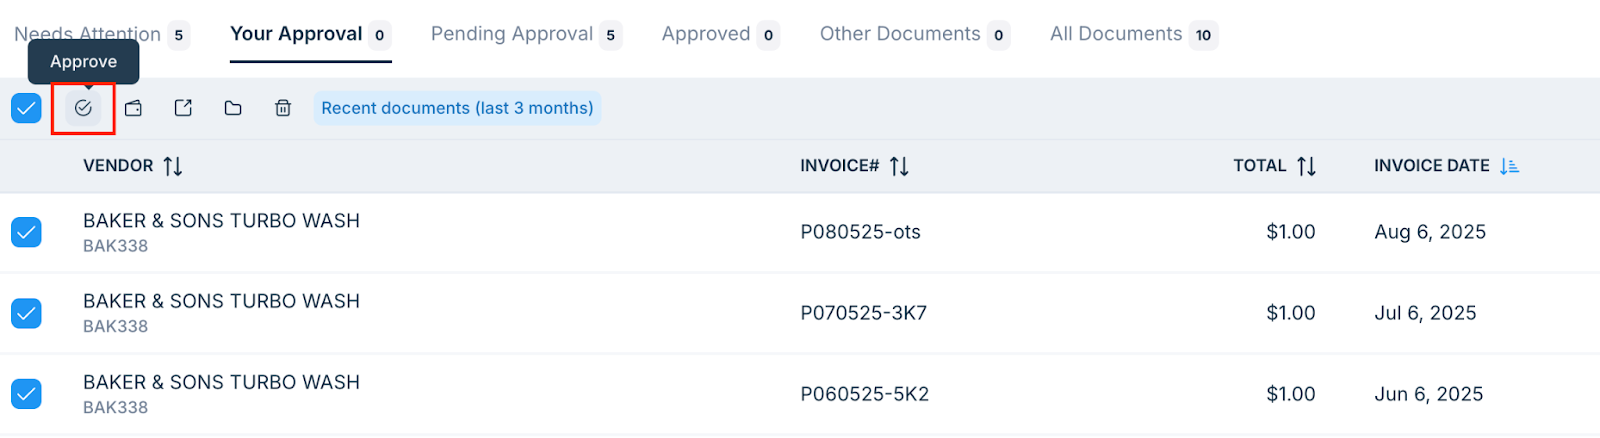Click the count badge on Pending Approval

(x=610, y=35)
